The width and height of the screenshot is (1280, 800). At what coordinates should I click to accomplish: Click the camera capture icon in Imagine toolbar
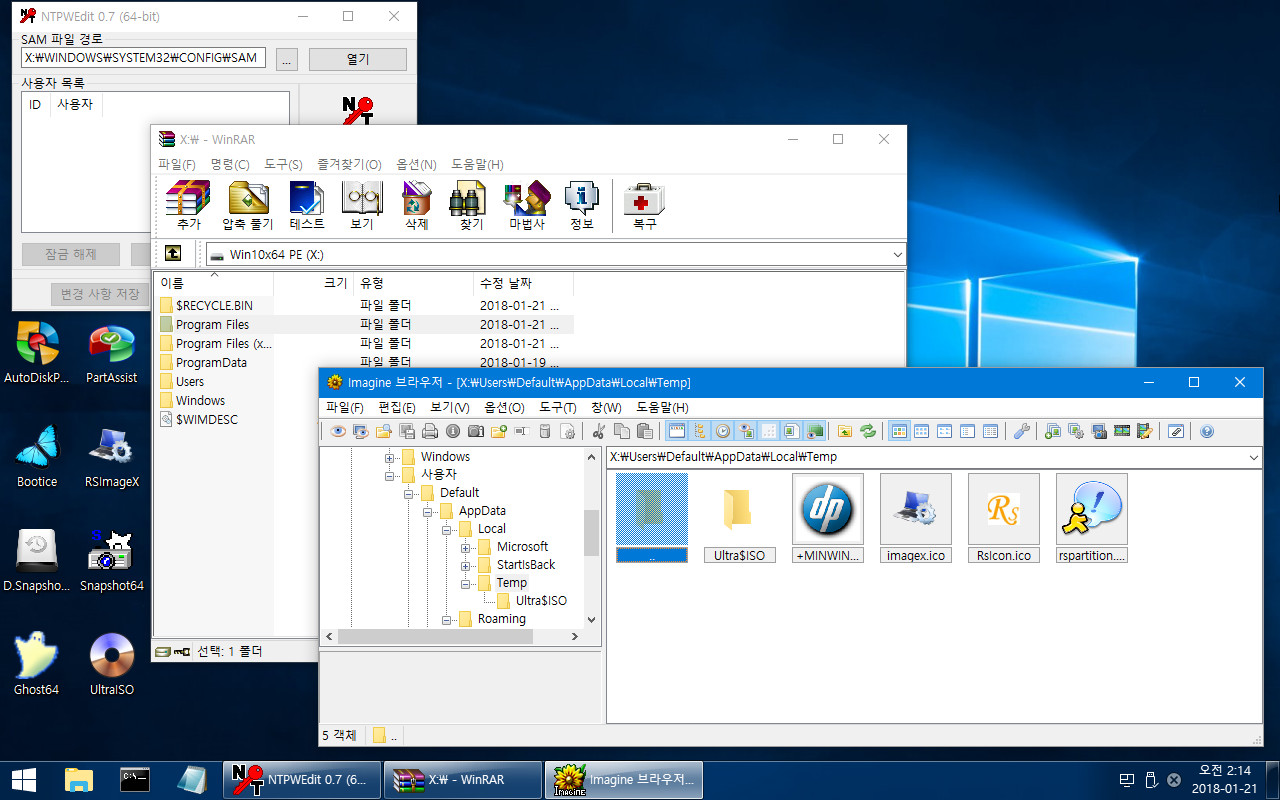click(x=476, y=431)
